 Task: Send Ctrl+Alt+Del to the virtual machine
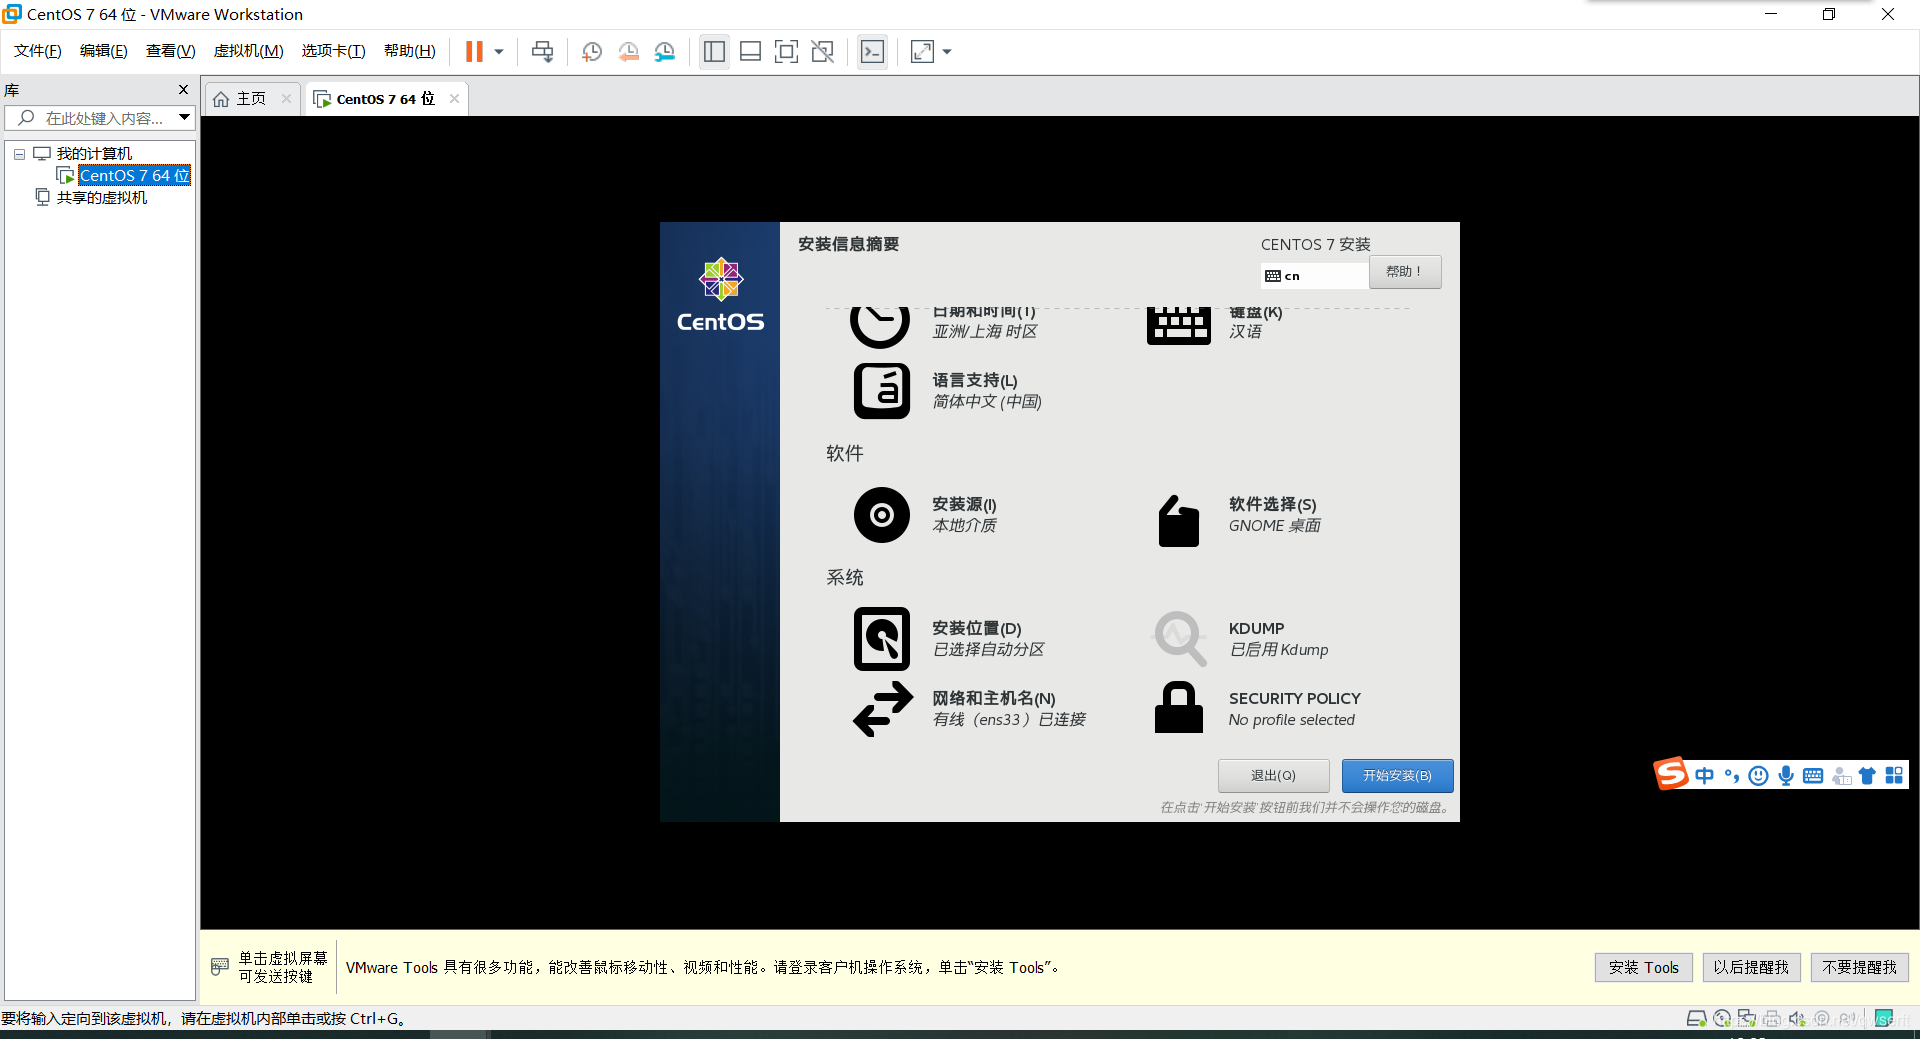click(x=543, y=51)
